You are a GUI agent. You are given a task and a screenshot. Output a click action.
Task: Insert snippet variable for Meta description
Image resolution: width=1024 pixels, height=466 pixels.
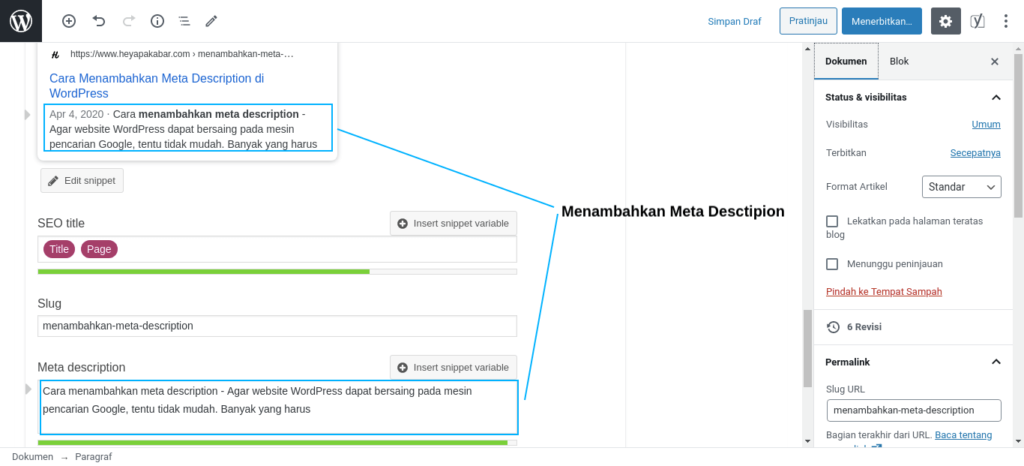(453, 367)
